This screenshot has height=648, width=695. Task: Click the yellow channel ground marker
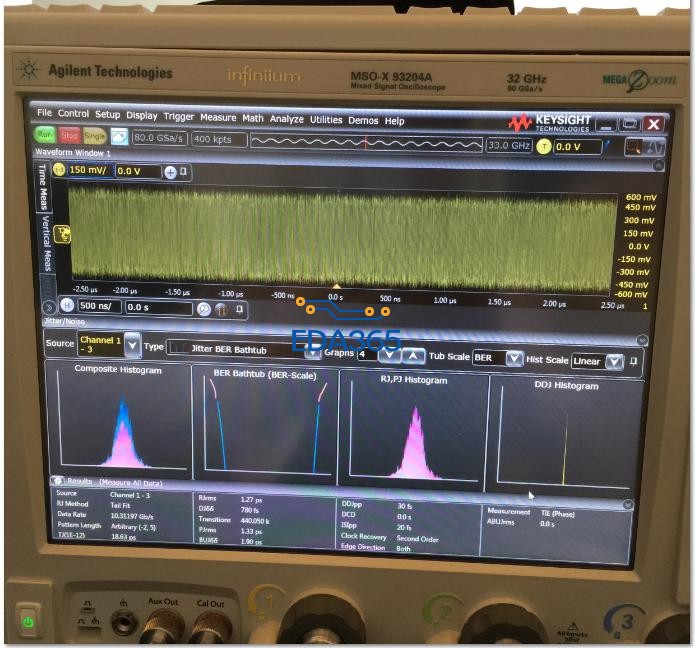(62, 234)
